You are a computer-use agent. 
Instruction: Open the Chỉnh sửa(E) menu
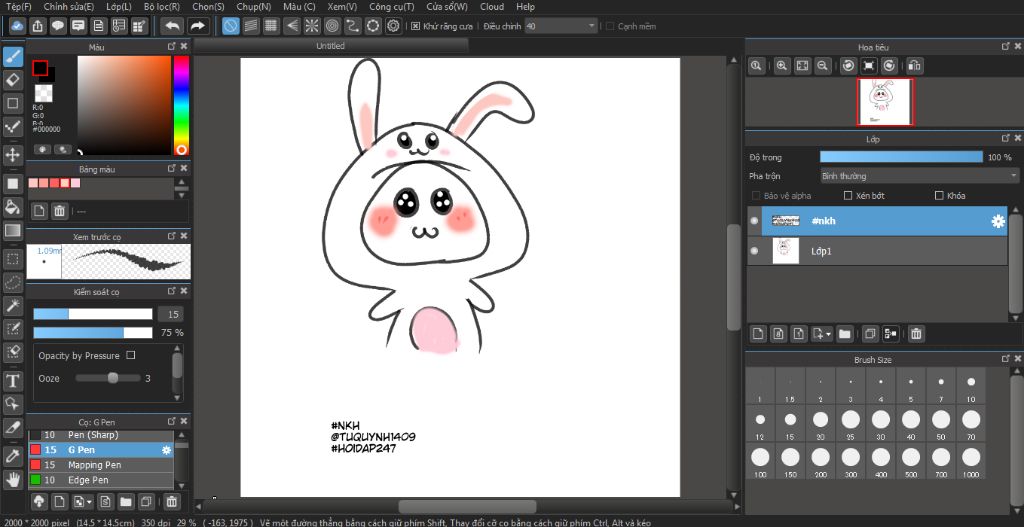coord(69,7)
